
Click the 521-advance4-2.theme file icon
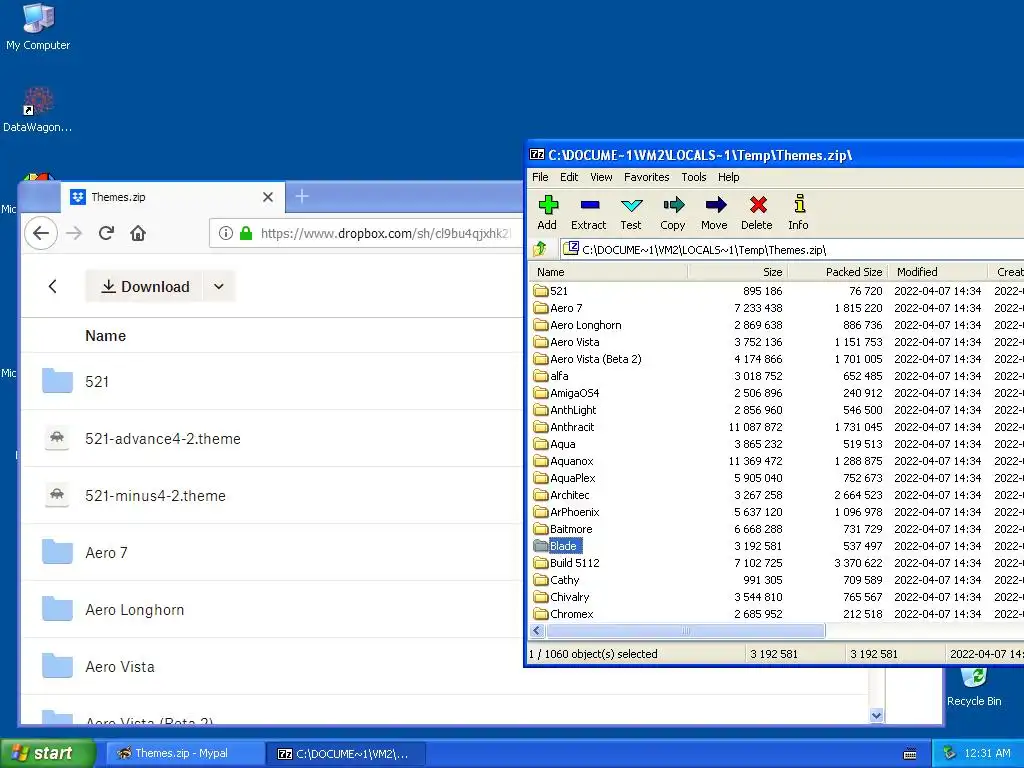pyautogui.click(x=57, y=438)
